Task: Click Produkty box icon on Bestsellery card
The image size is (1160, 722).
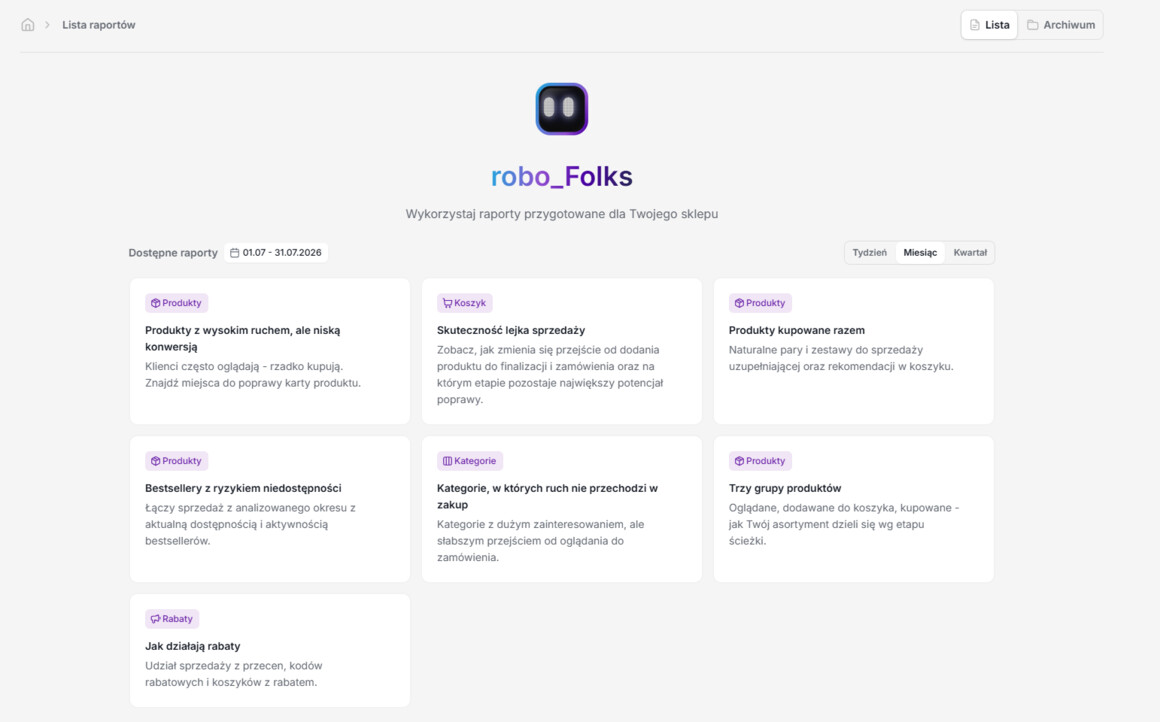Action: click(155, 461)
